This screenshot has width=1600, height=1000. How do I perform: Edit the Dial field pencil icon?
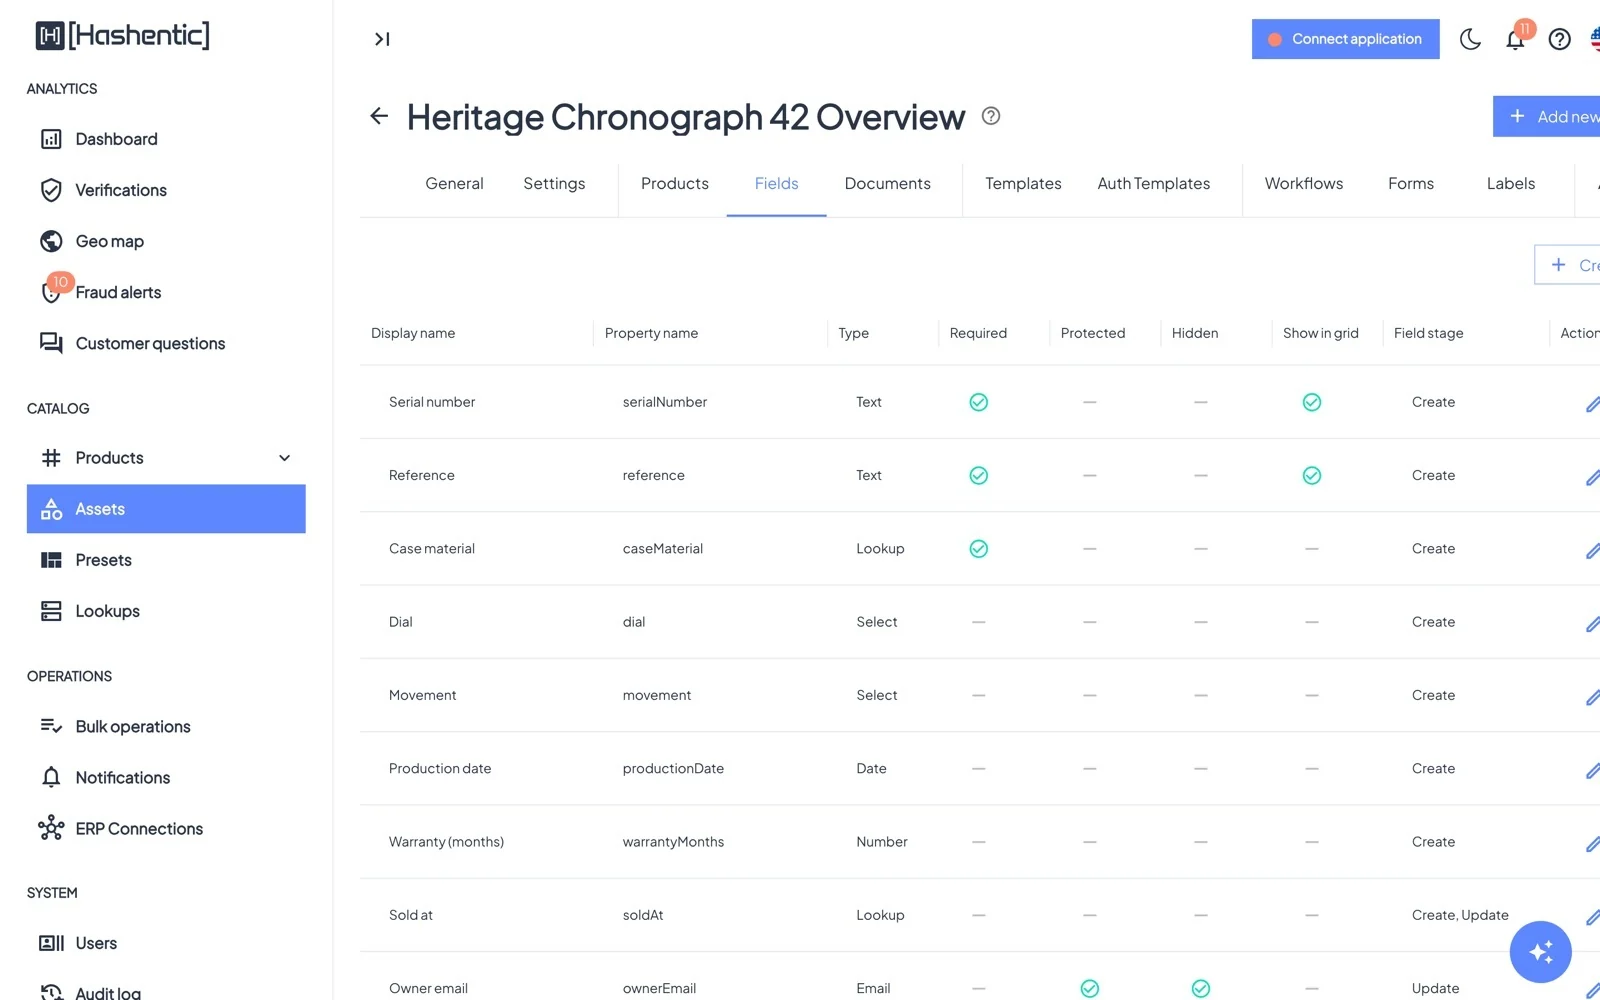tap(1592, 624)
